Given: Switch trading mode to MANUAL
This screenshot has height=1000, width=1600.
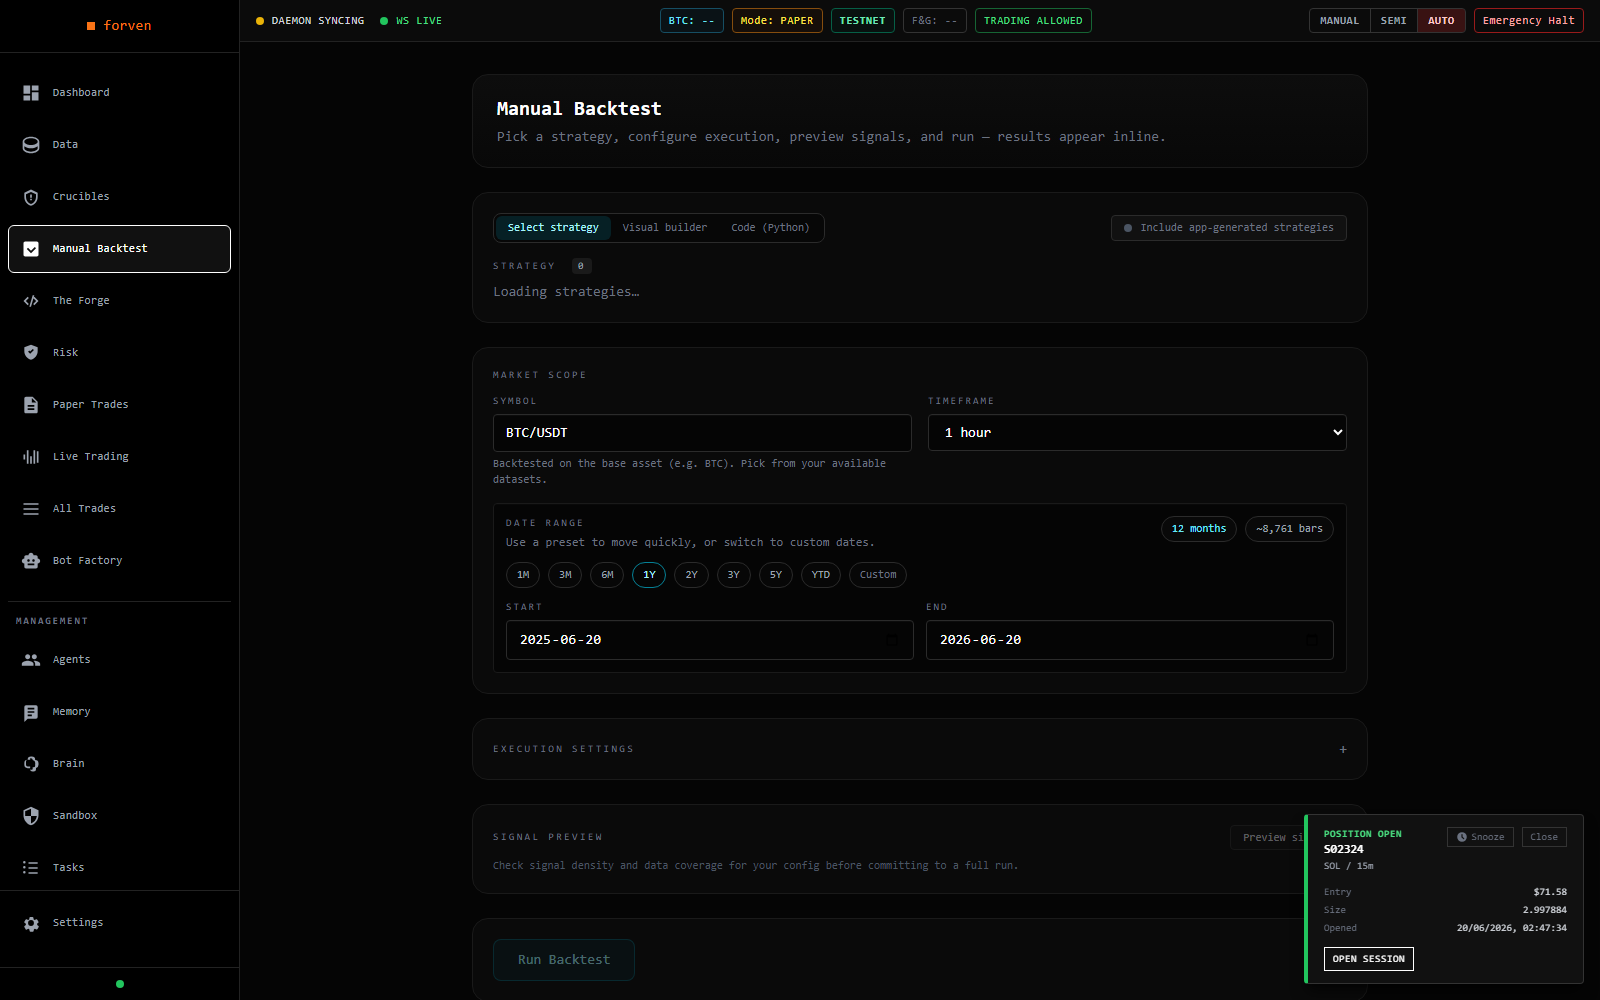Looking at the screenshot, I should tap(1339, 21).
